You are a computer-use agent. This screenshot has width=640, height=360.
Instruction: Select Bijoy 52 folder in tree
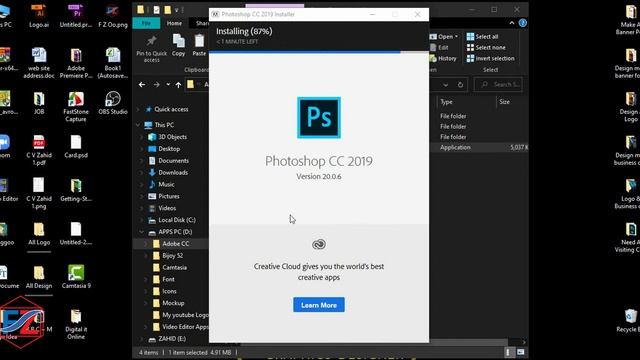168,256
